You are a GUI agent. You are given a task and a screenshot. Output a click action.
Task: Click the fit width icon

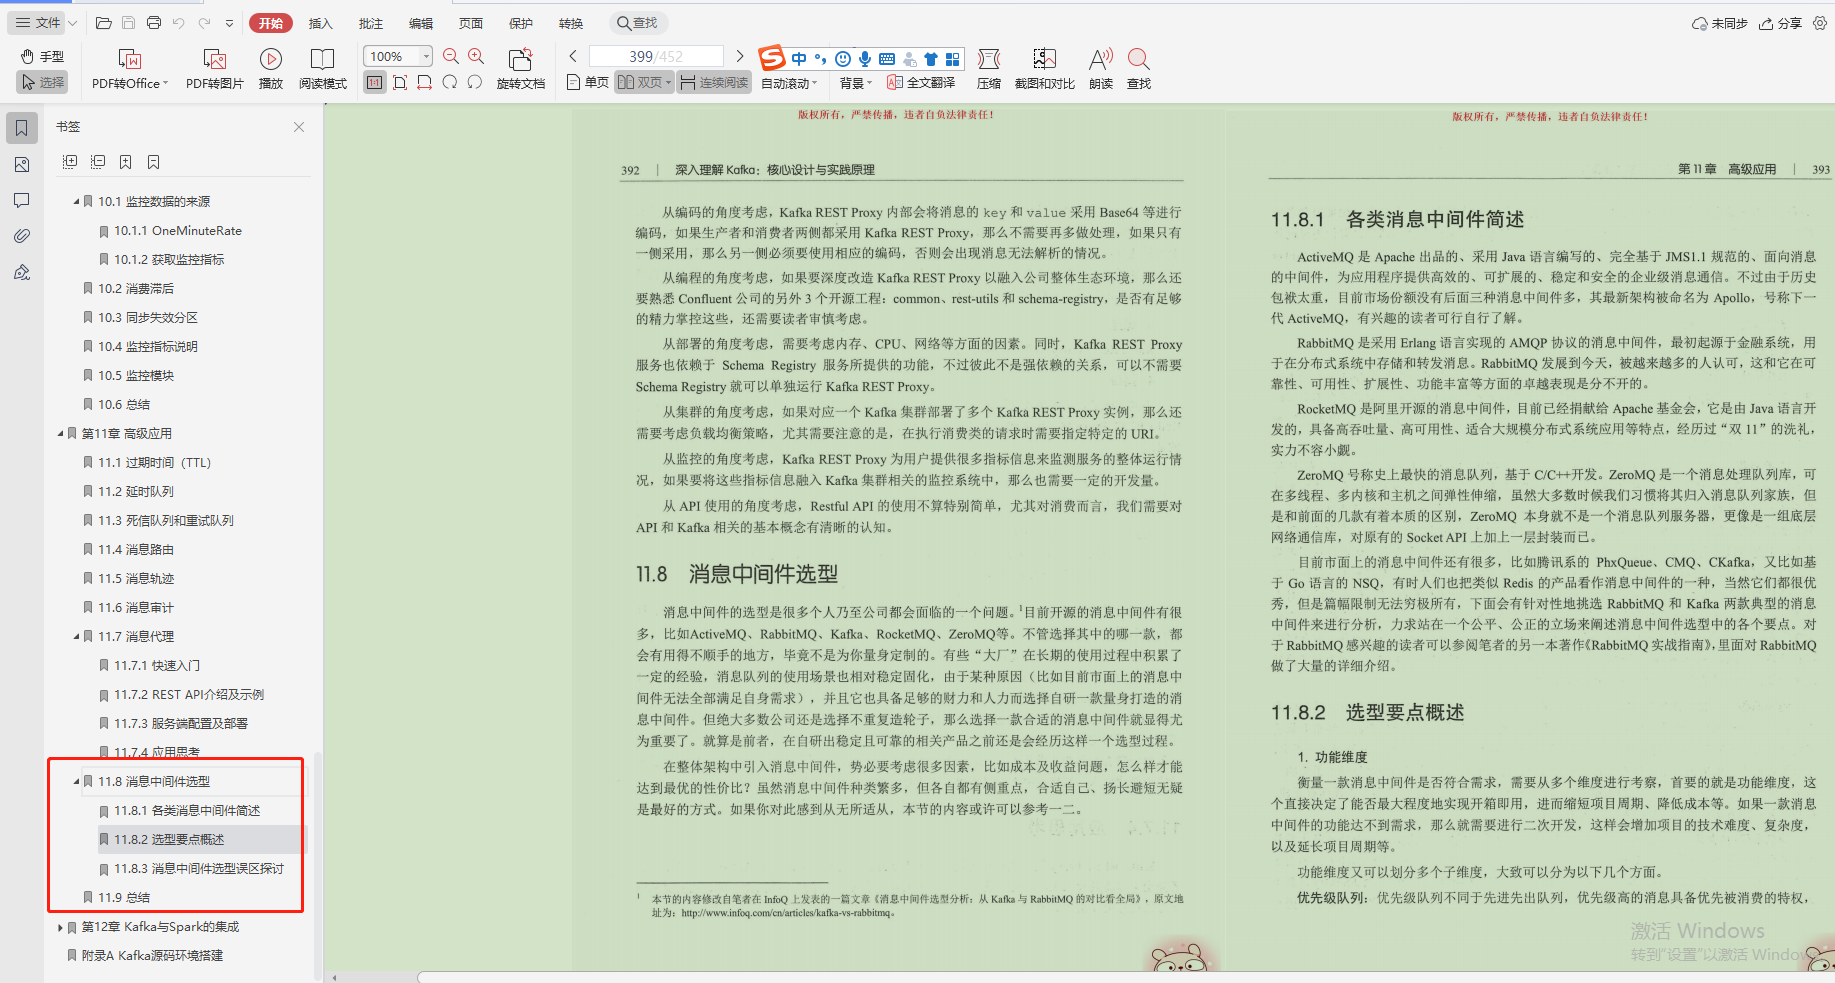[x=425, y=82]
